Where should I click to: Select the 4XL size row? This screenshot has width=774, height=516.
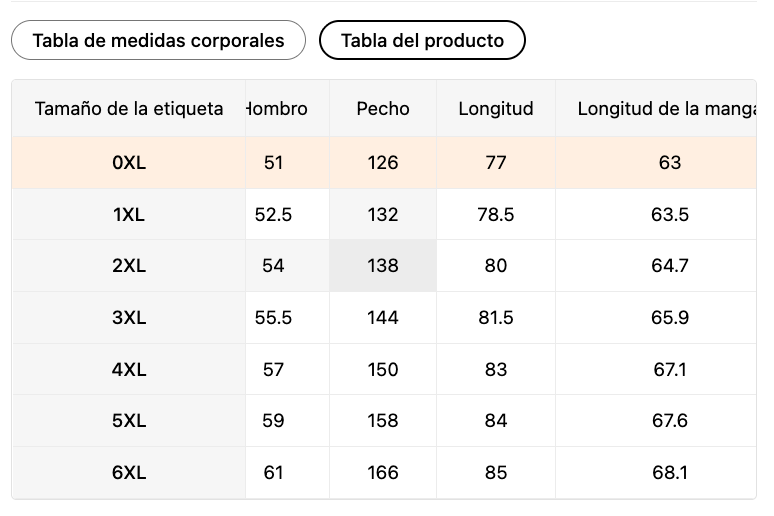click(x=129, y=370)
